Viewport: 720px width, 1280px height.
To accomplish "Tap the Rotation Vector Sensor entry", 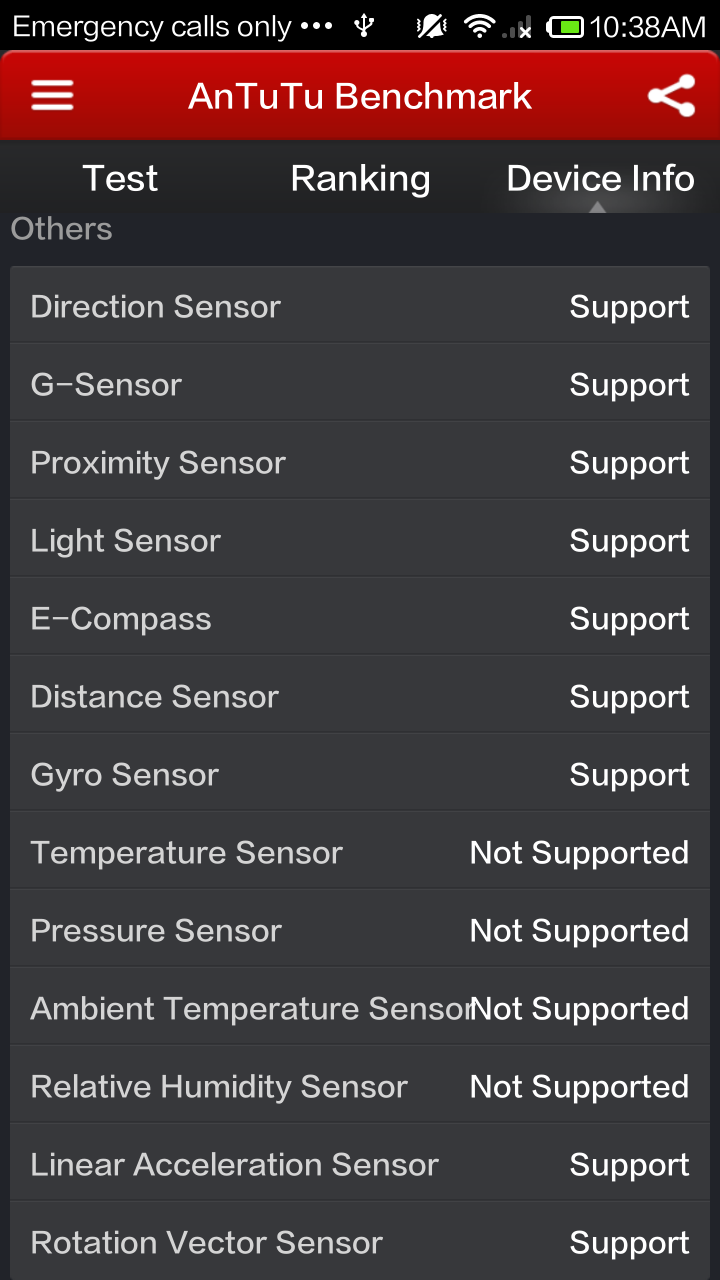I will [x=360, y=1242].
